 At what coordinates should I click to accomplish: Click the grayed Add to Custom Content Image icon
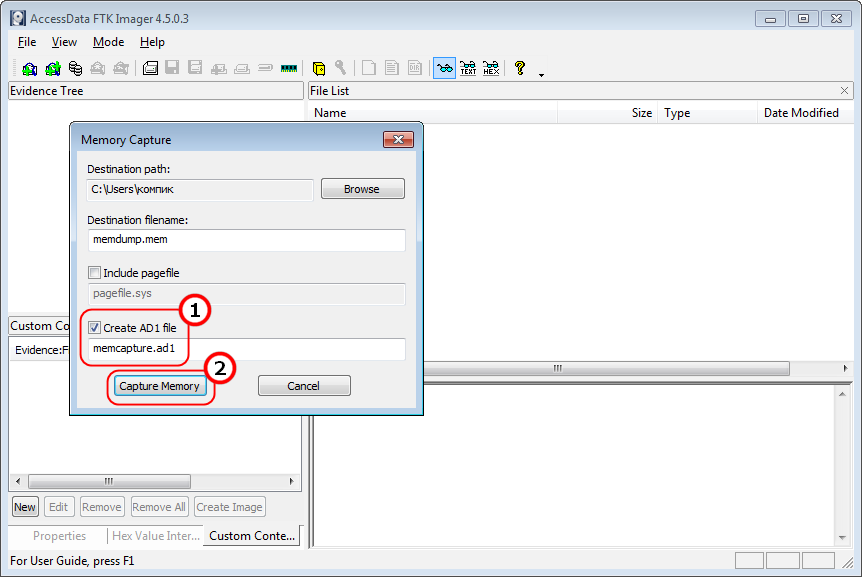[x=219, y=69]
